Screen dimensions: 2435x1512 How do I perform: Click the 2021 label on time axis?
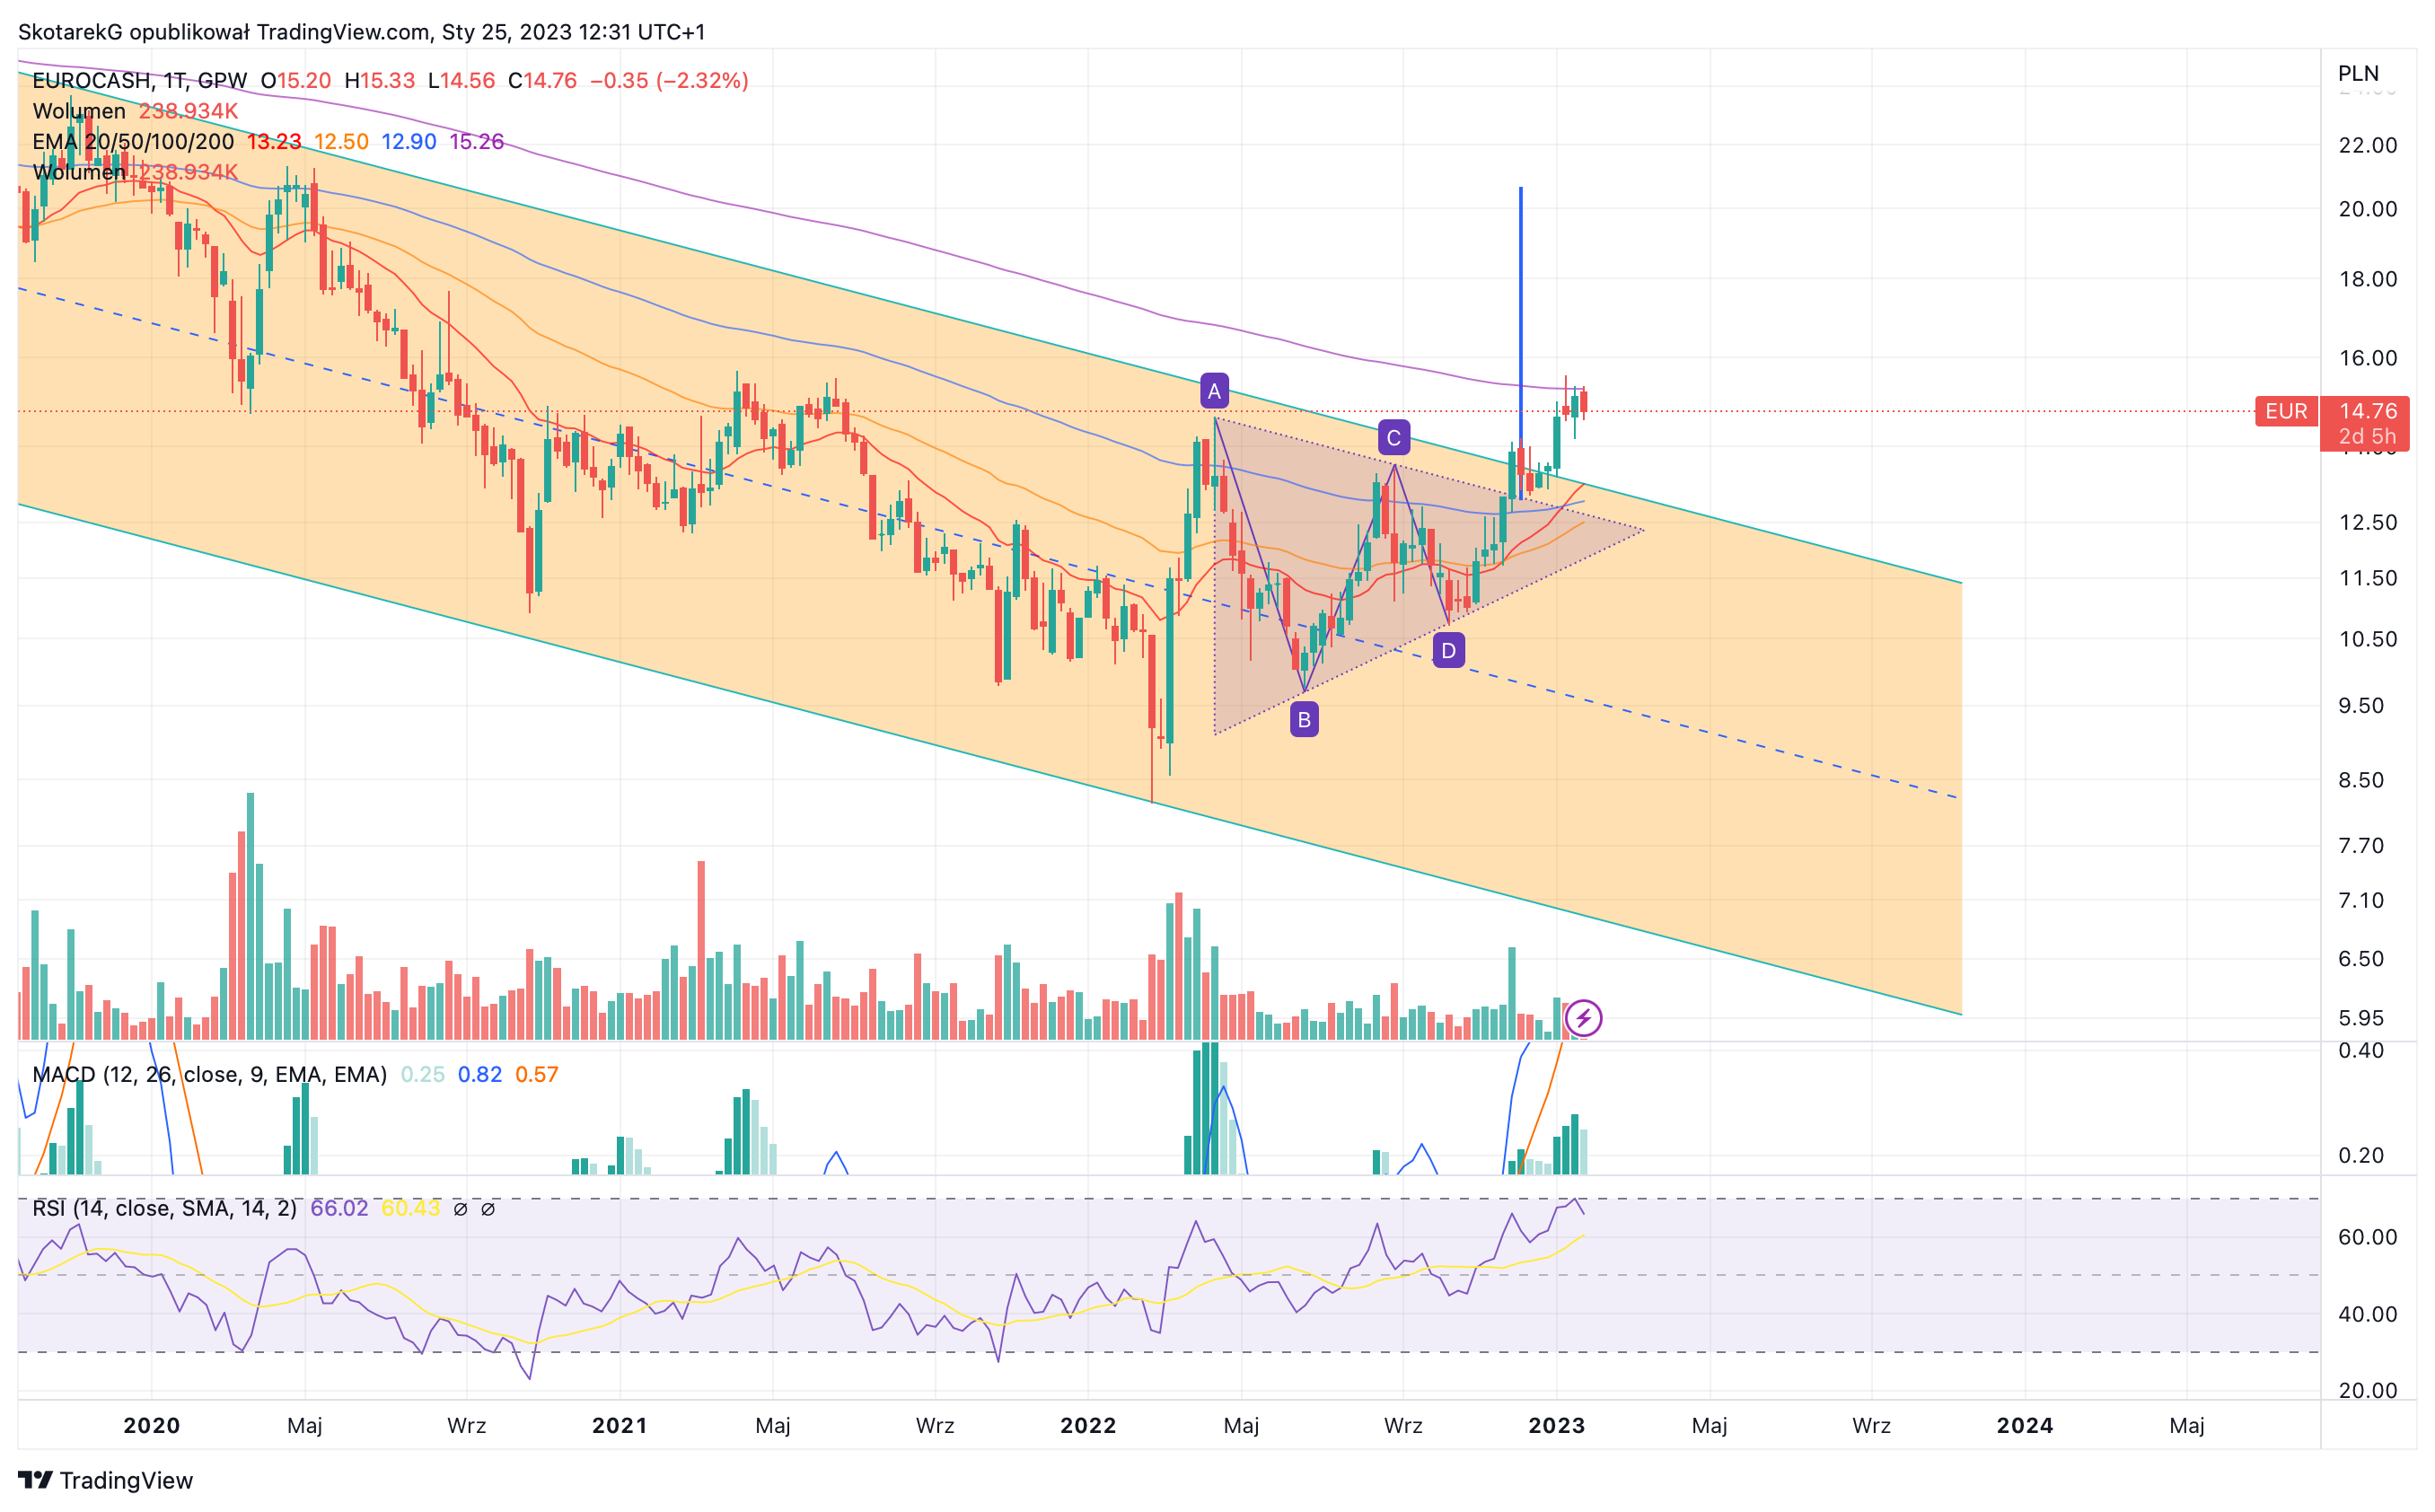pos(619,1425)
